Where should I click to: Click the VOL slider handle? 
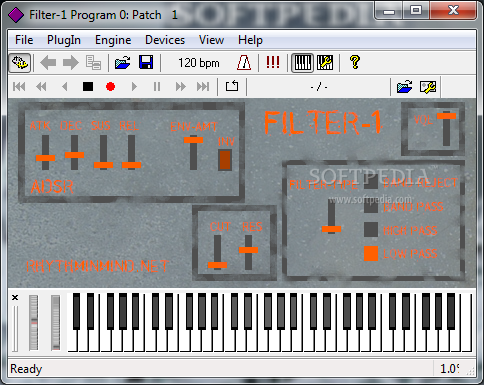tap(446, 116)
